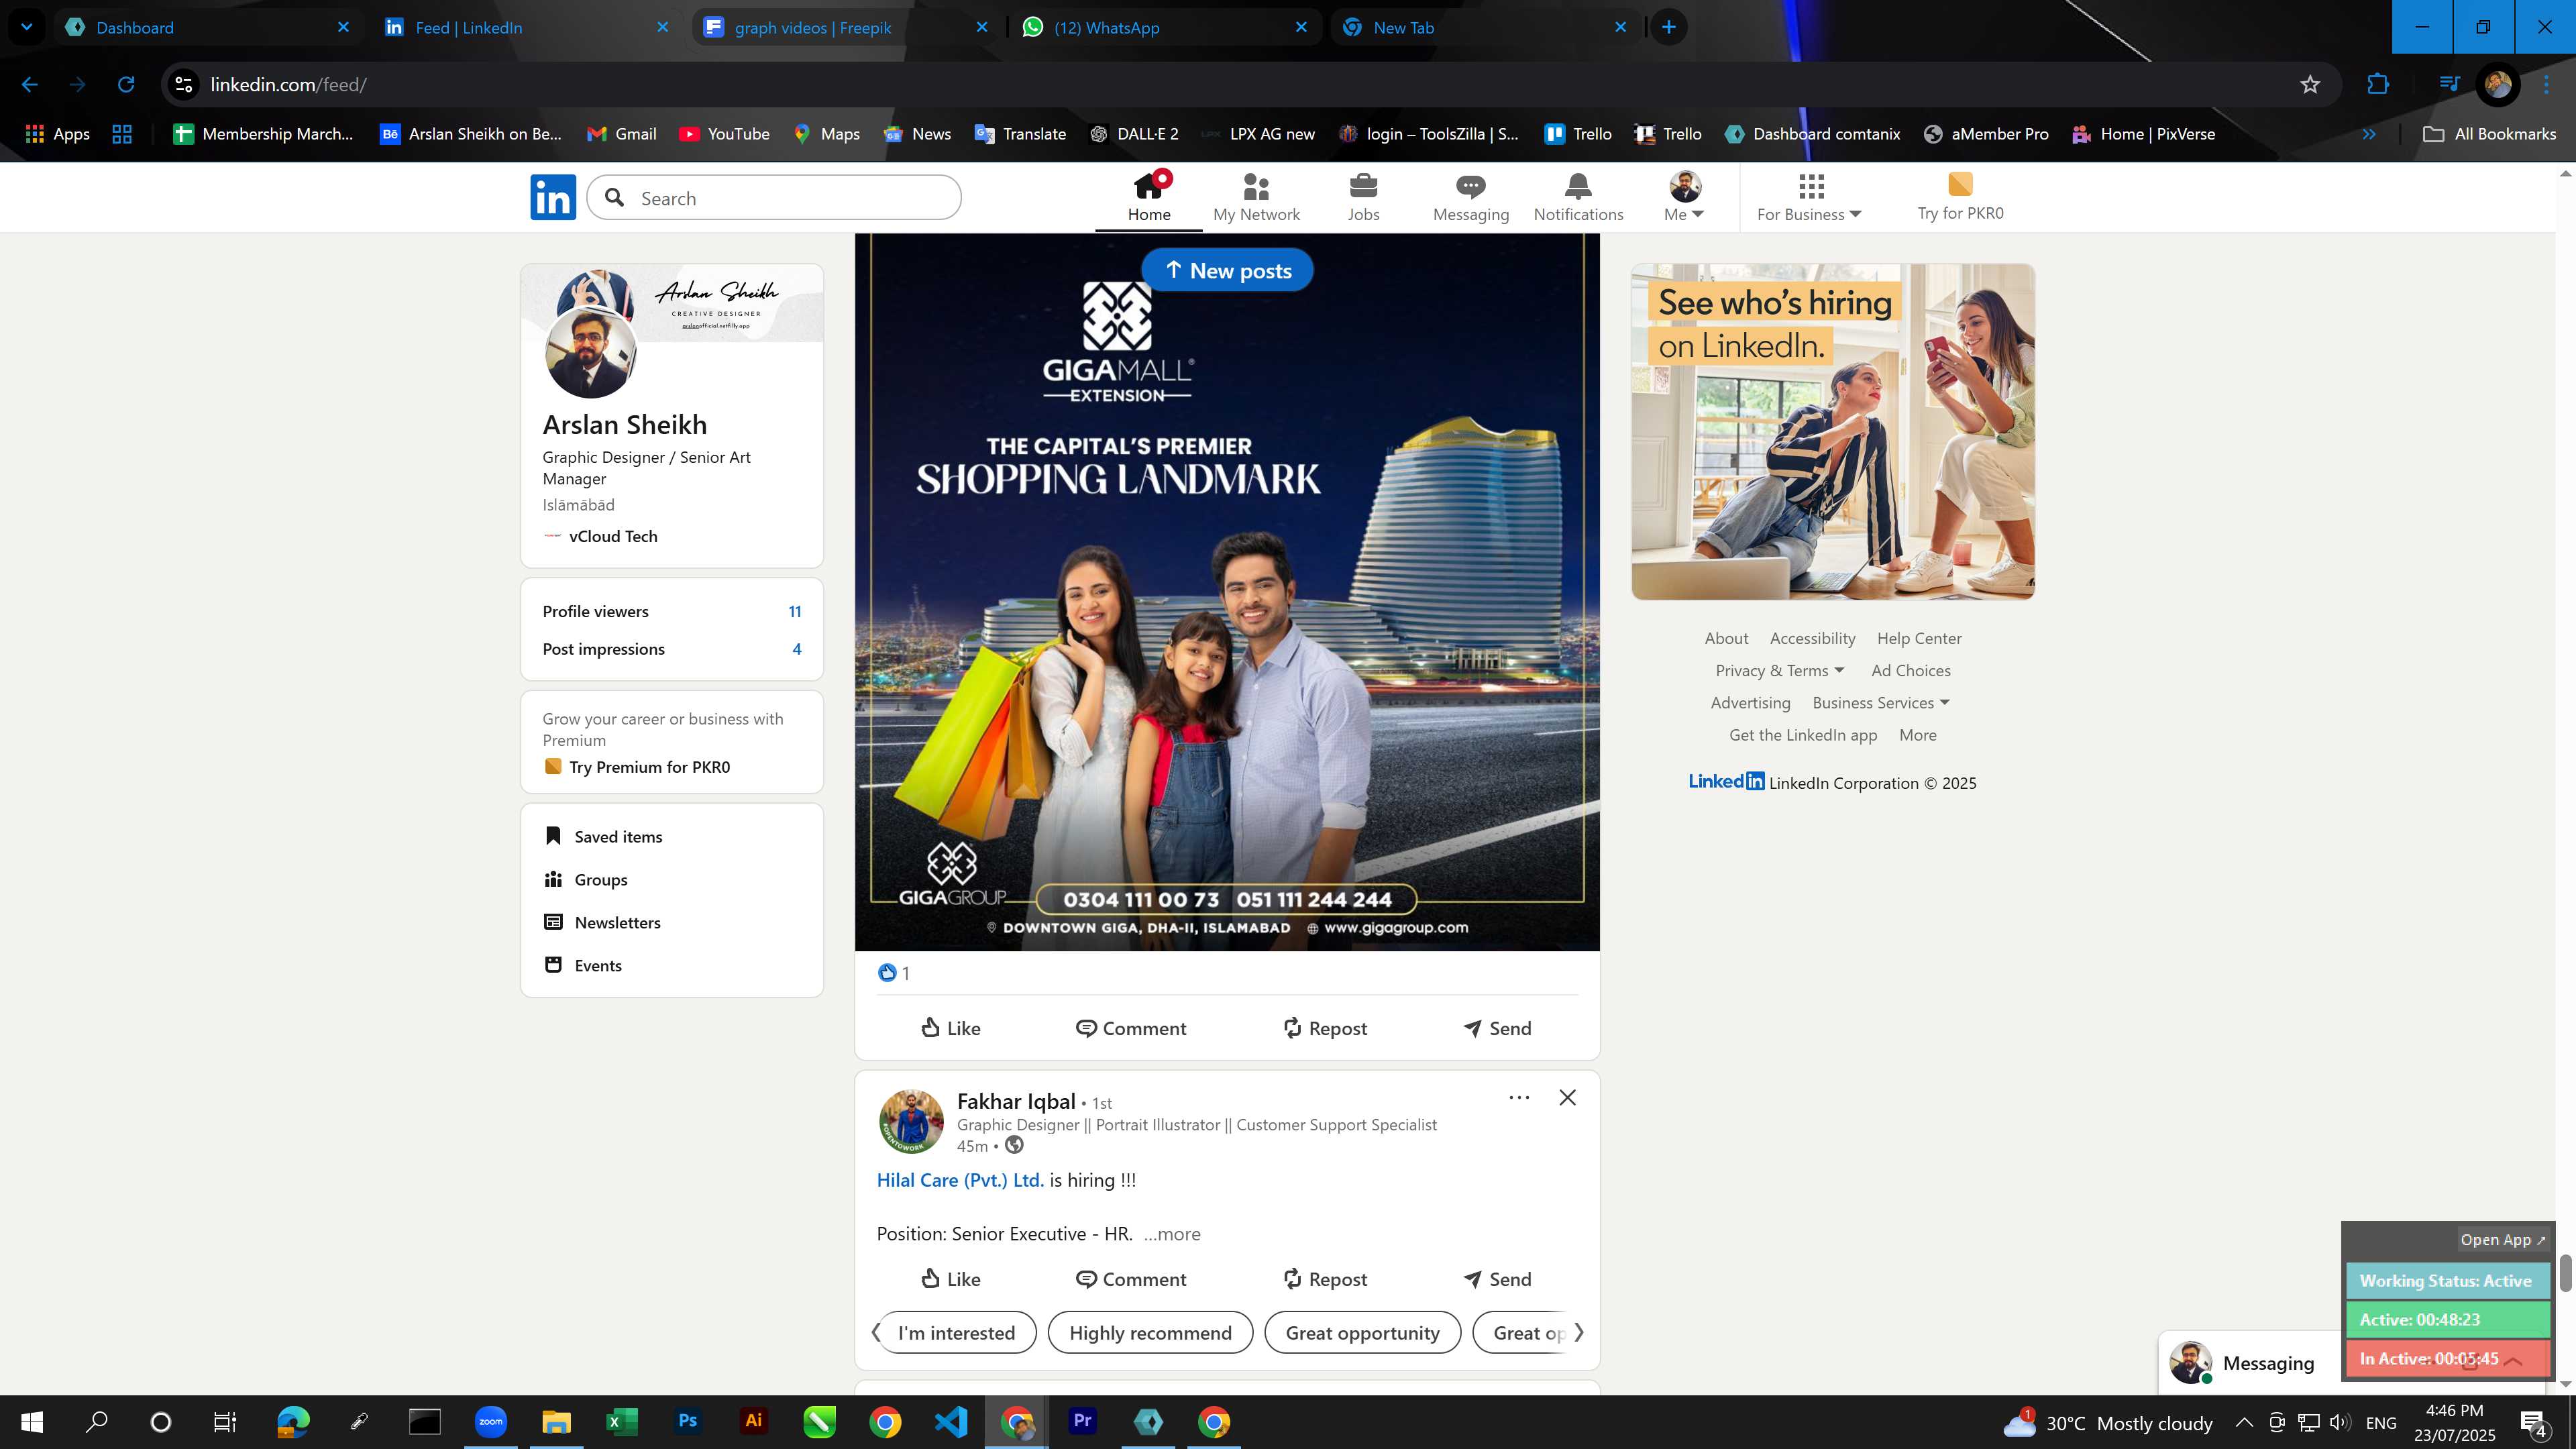Click Try Premium for PKR0 link
The height and width of the screenshot is (1449, 2576).
coord(637,767)
